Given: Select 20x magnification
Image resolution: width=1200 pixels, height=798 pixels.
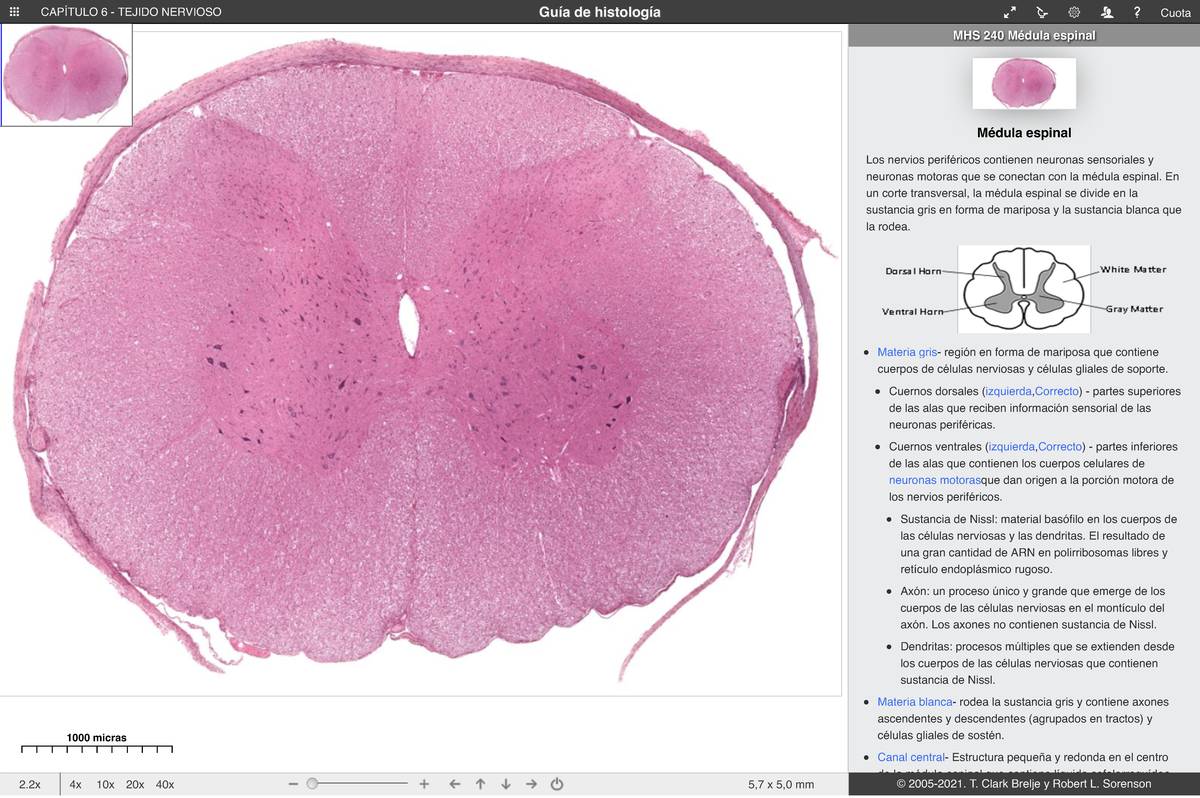Looking at the screenshot, I should [x=135, y=784].
